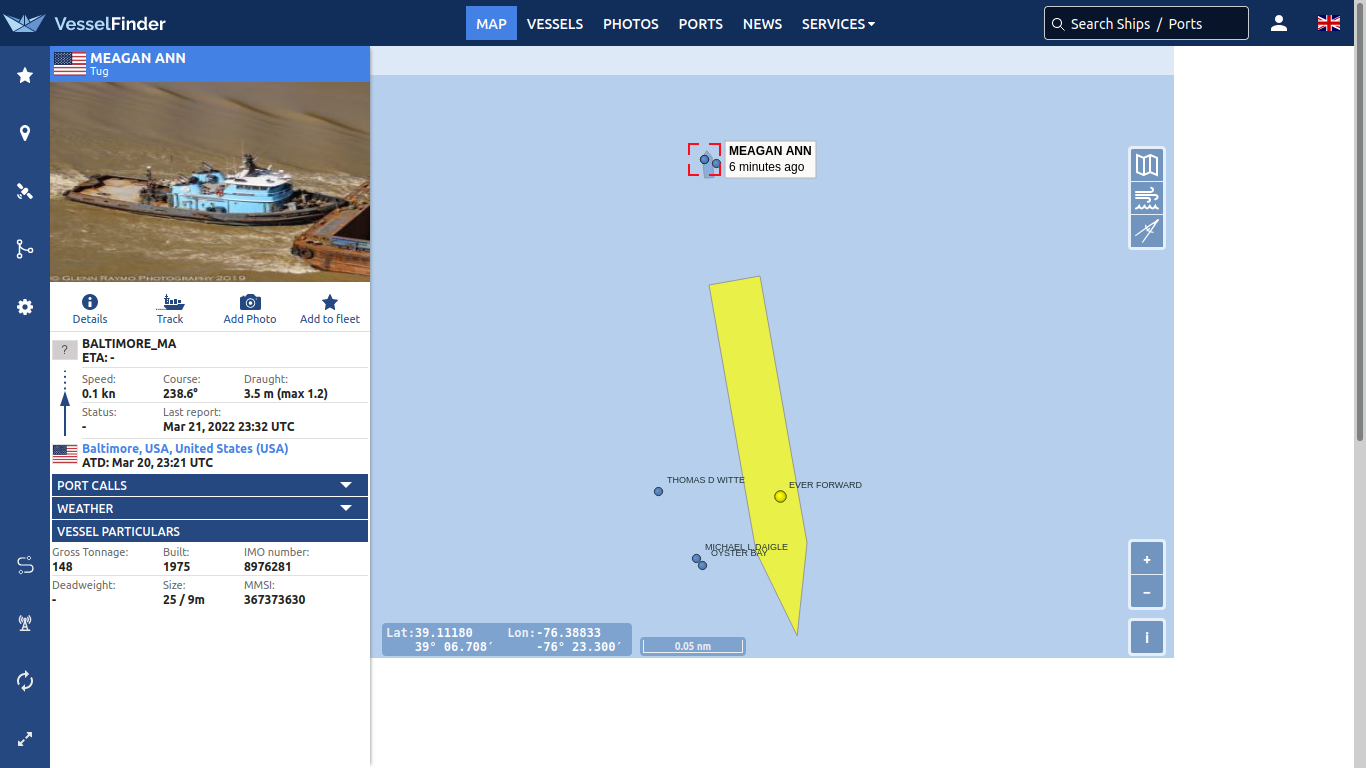Toggle fullscreen with expand arrows icon
Viewport: 1366px width, 768px height.
25,739
